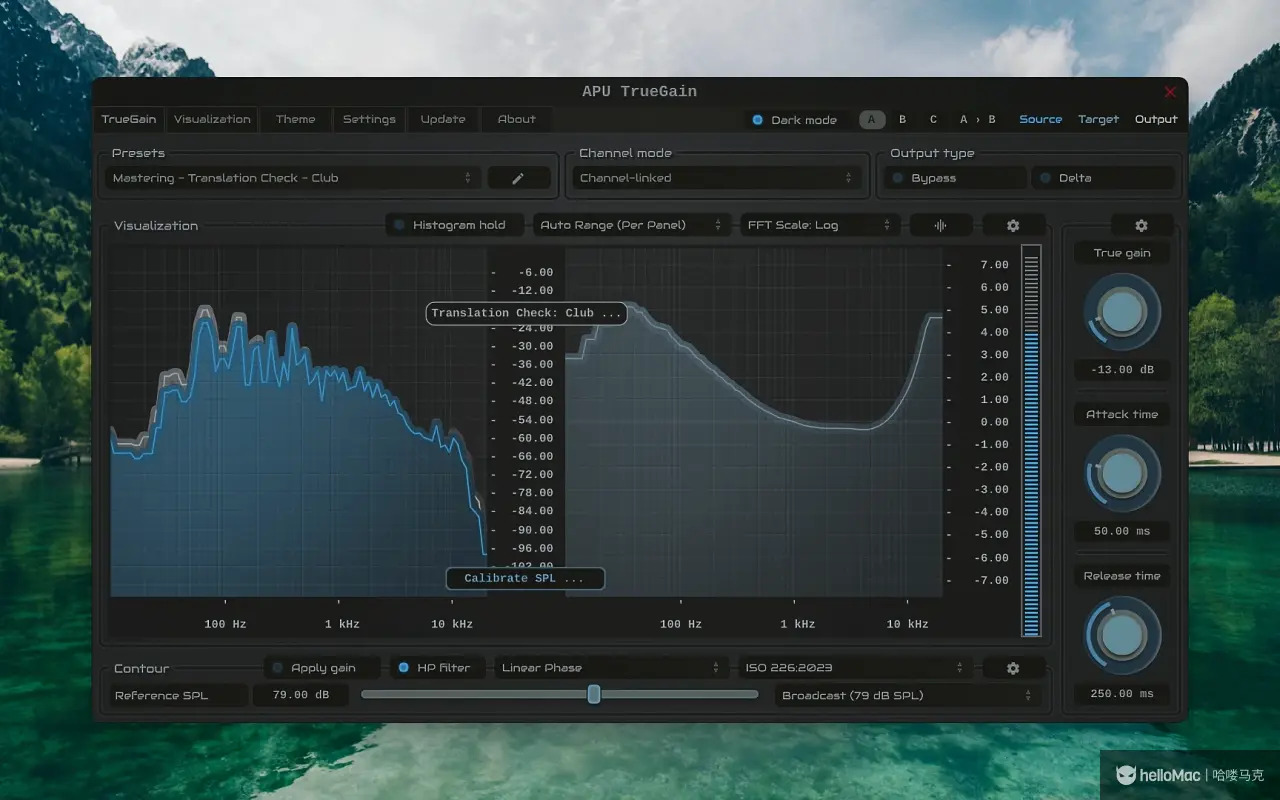Viewport: 1280px width, 800px height.
Task: Select Output monitoring
Action: pos(1156,120)
